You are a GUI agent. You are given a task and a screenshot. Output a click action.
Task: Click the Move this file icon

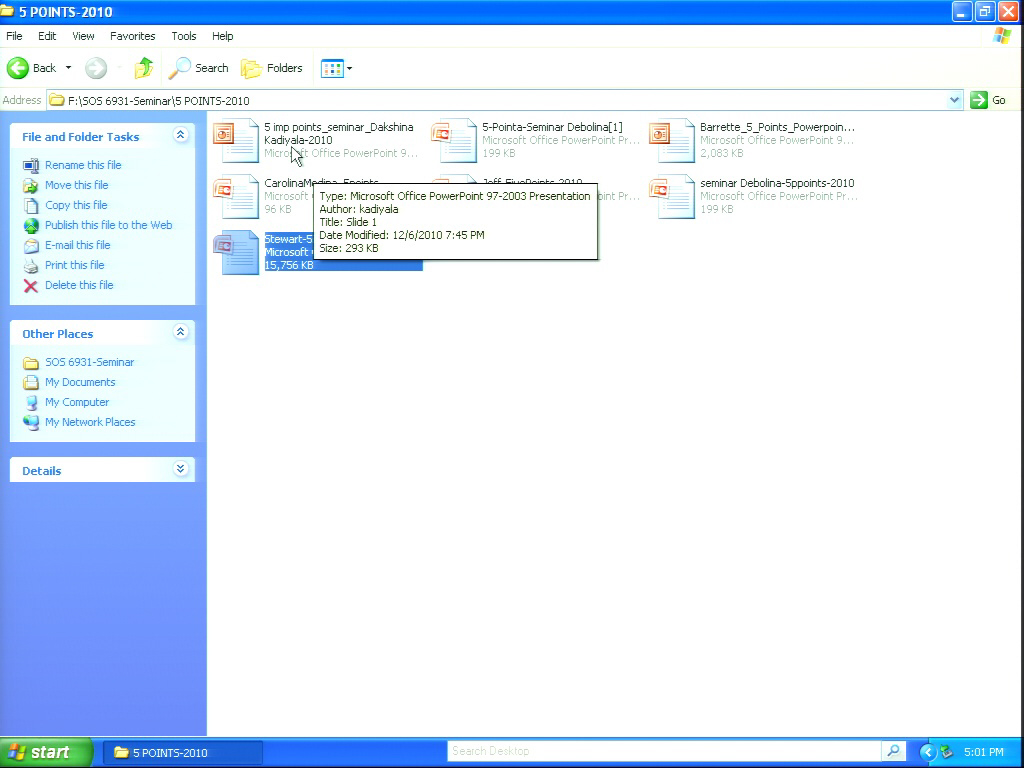pos(31,186)
